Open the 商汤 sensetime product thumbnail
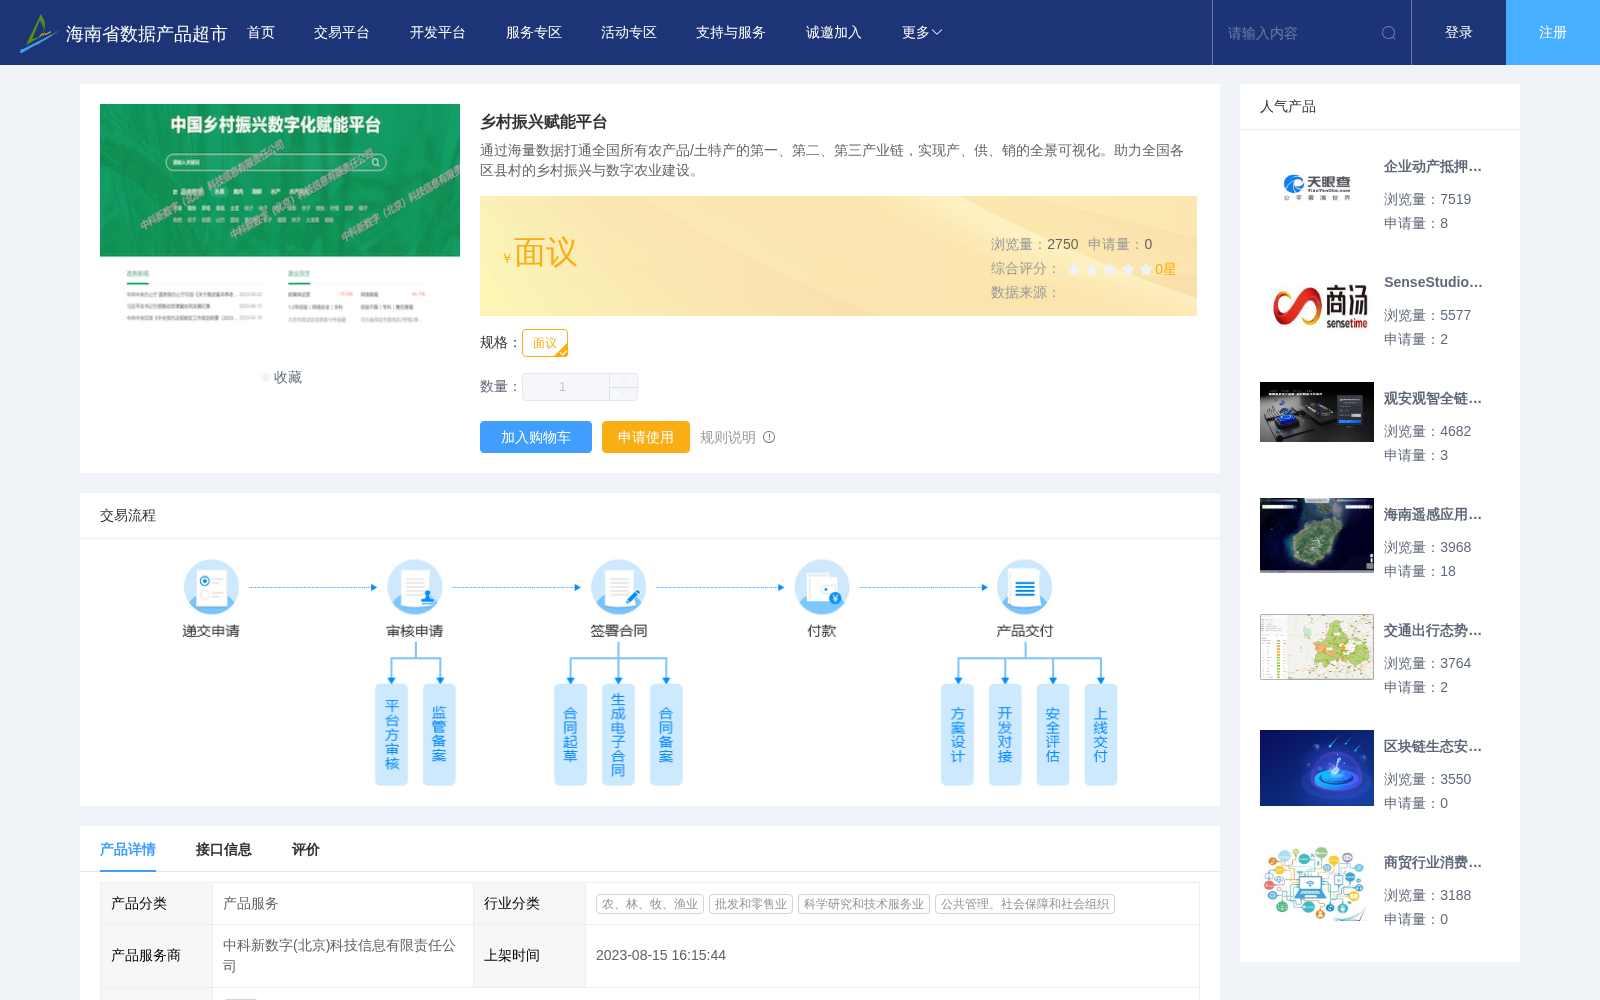 (1317, 304)
